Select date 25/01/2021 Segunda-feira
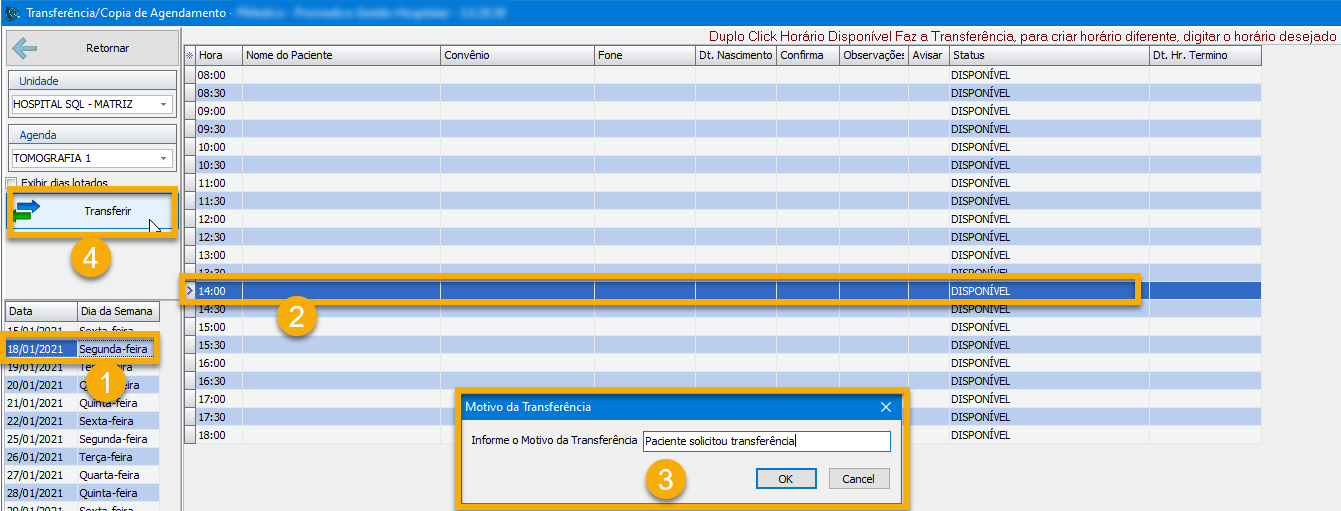Screen dimensions: 1341x511 [80, 439]
